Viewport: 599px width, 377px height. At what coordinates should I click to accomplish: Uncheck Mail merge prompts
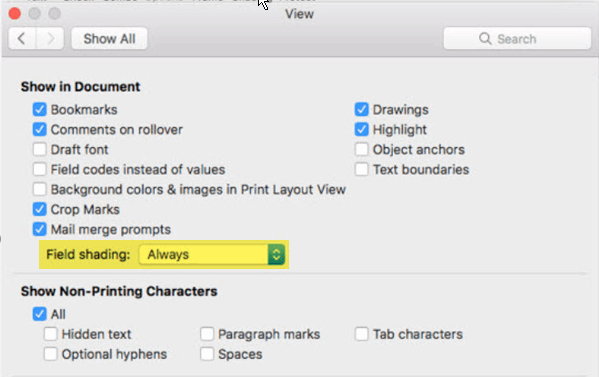tap(39, 229)
